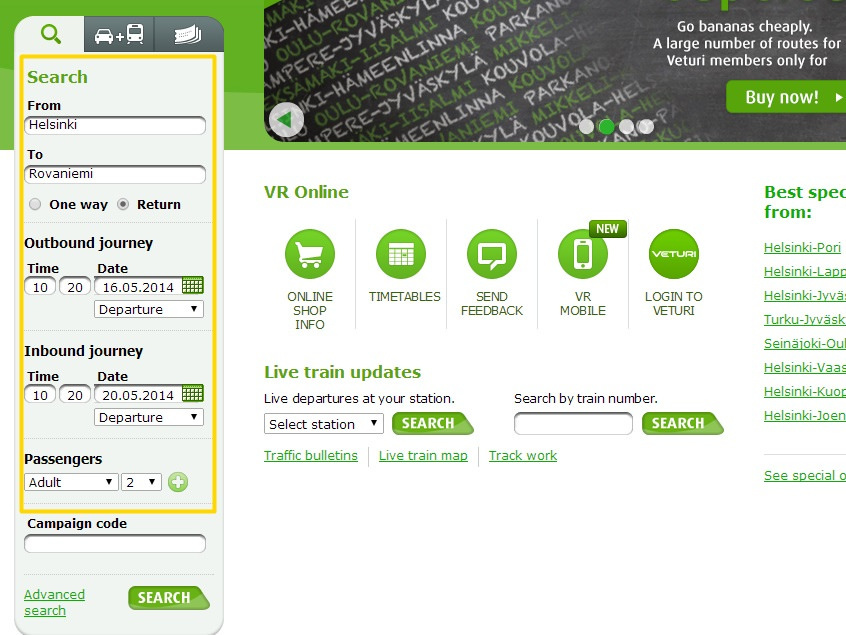Click outbound journey hour field

[x=40, y=287]
